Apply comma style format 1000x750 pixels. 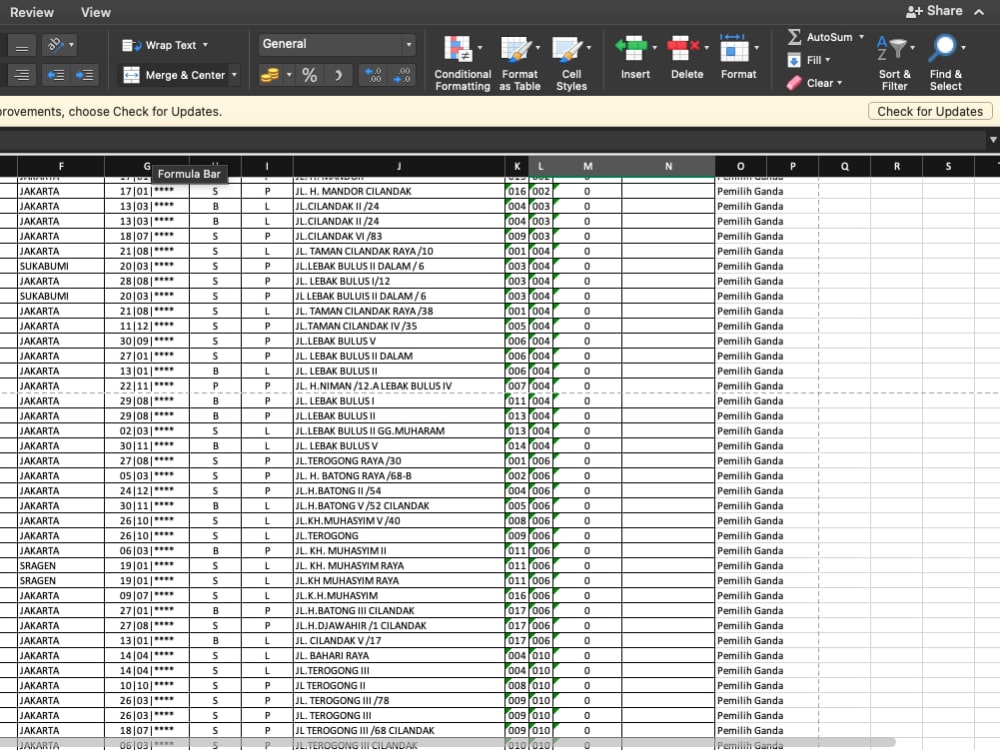point(338,75)
